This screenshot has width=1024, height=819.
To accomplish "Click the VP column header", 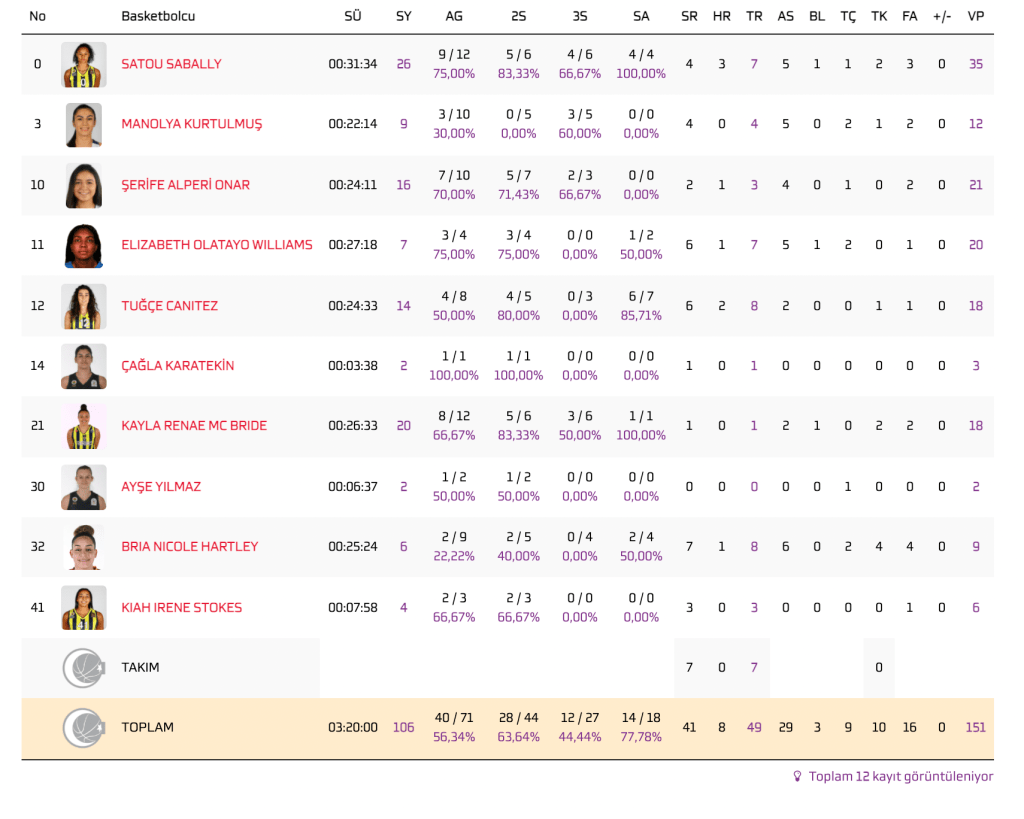I will [975, 16].
